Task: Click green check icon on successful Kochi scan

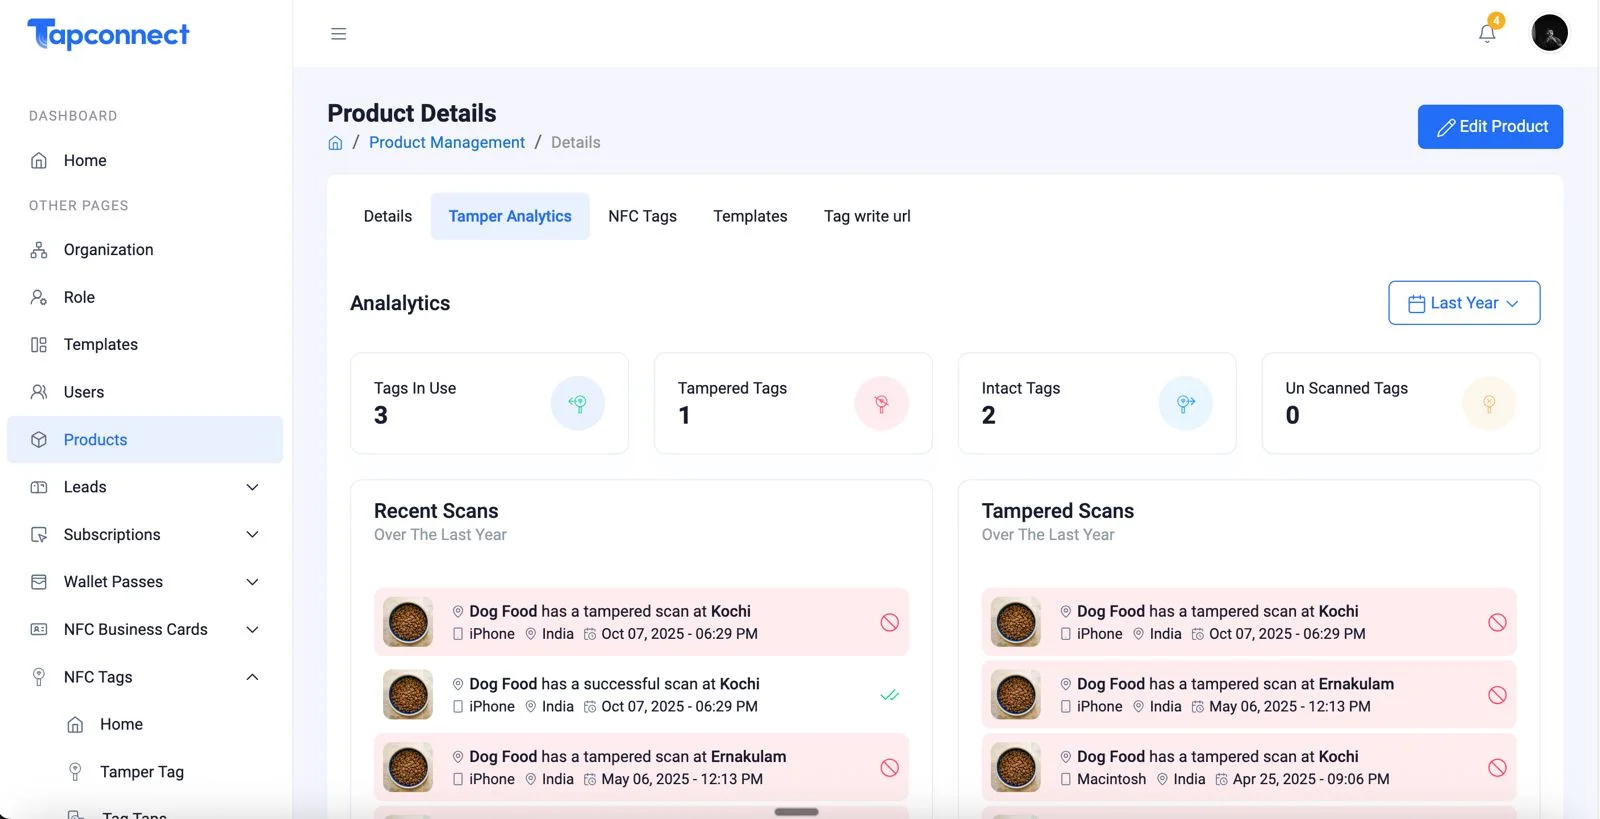Action: 889,695
